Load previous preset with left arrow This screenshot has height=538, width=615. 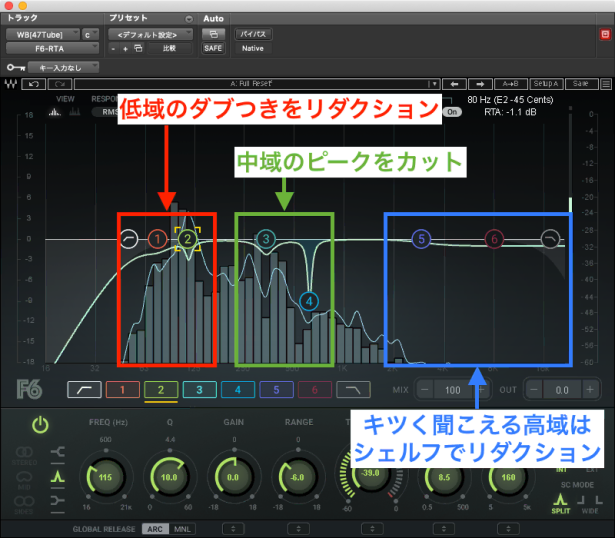(454, 84)
